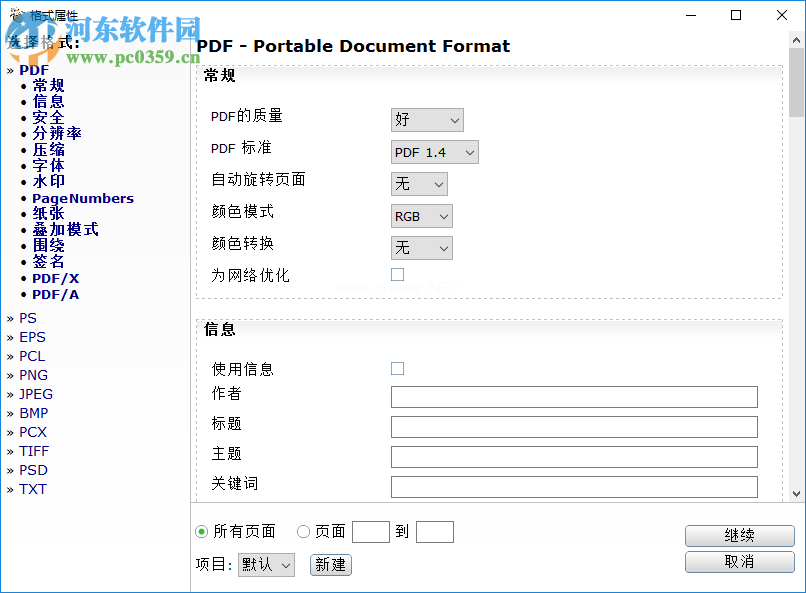This screenshot has width=806, height=593.
Task: Select the TIFF output format
Action: (33, 451)
